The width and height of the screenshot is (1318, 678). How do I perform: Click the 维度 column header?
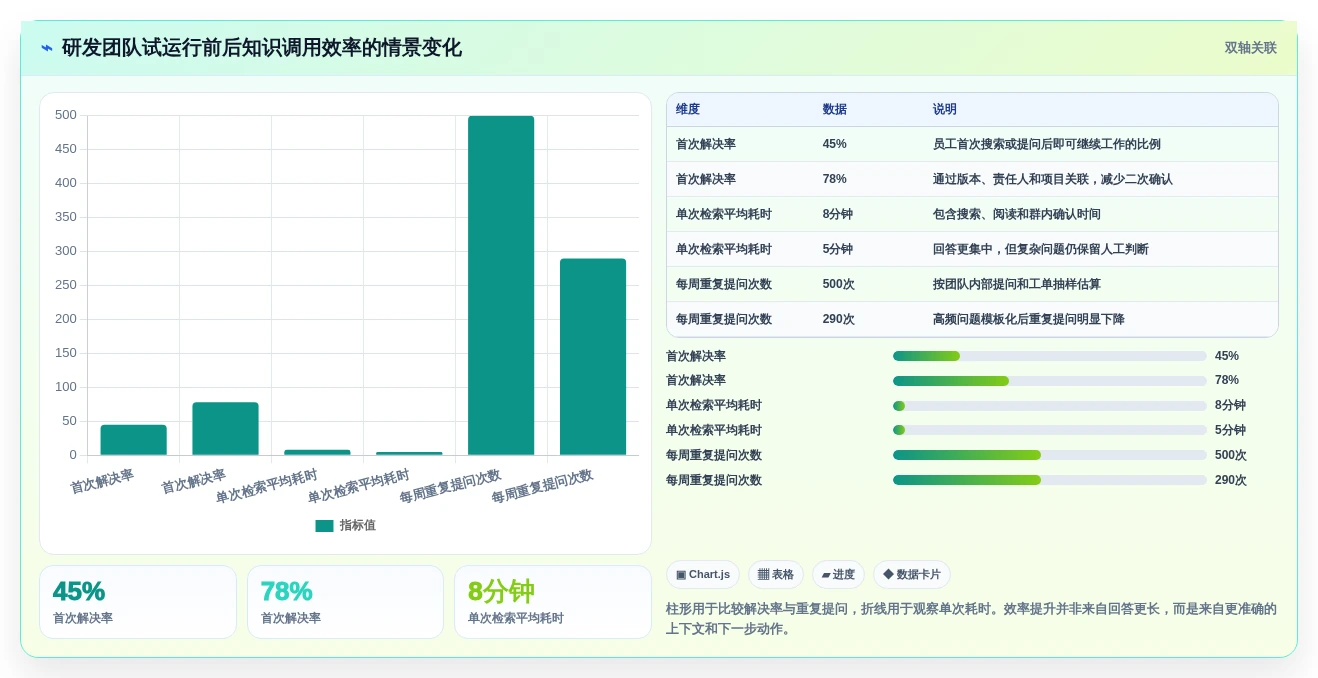pyautogui.click(x=688, y=110)
